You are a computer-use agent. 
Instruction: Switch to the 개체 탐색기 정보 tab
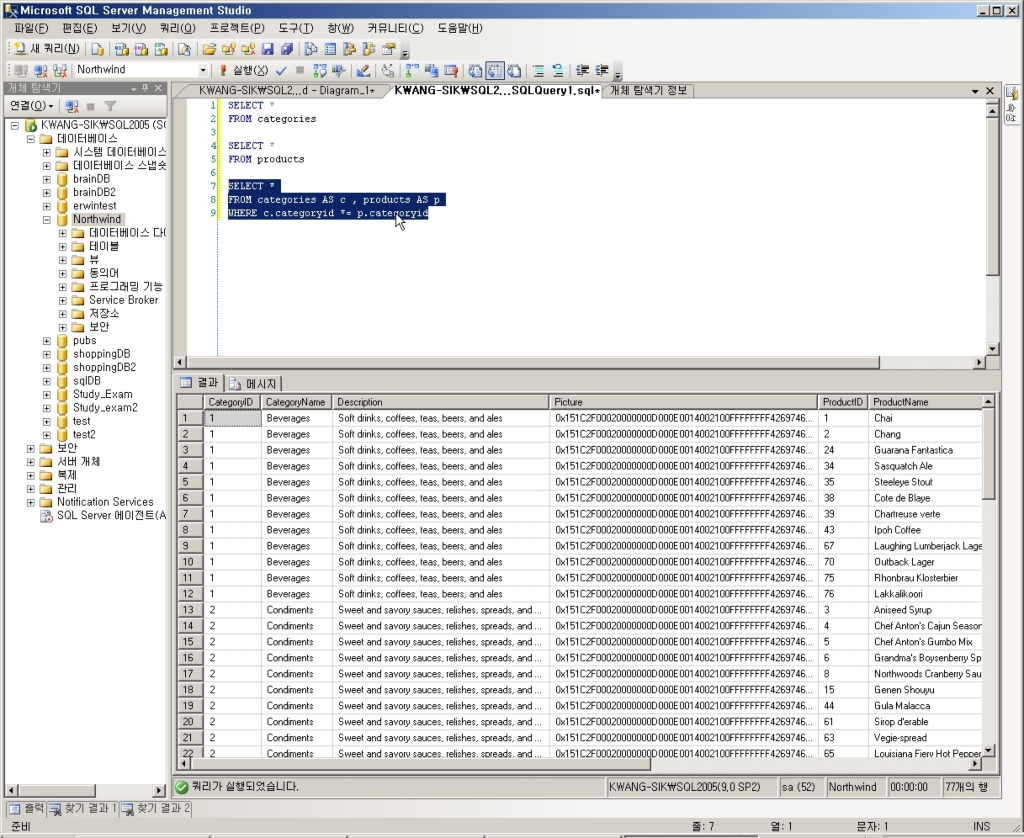[x=648, y=91]
